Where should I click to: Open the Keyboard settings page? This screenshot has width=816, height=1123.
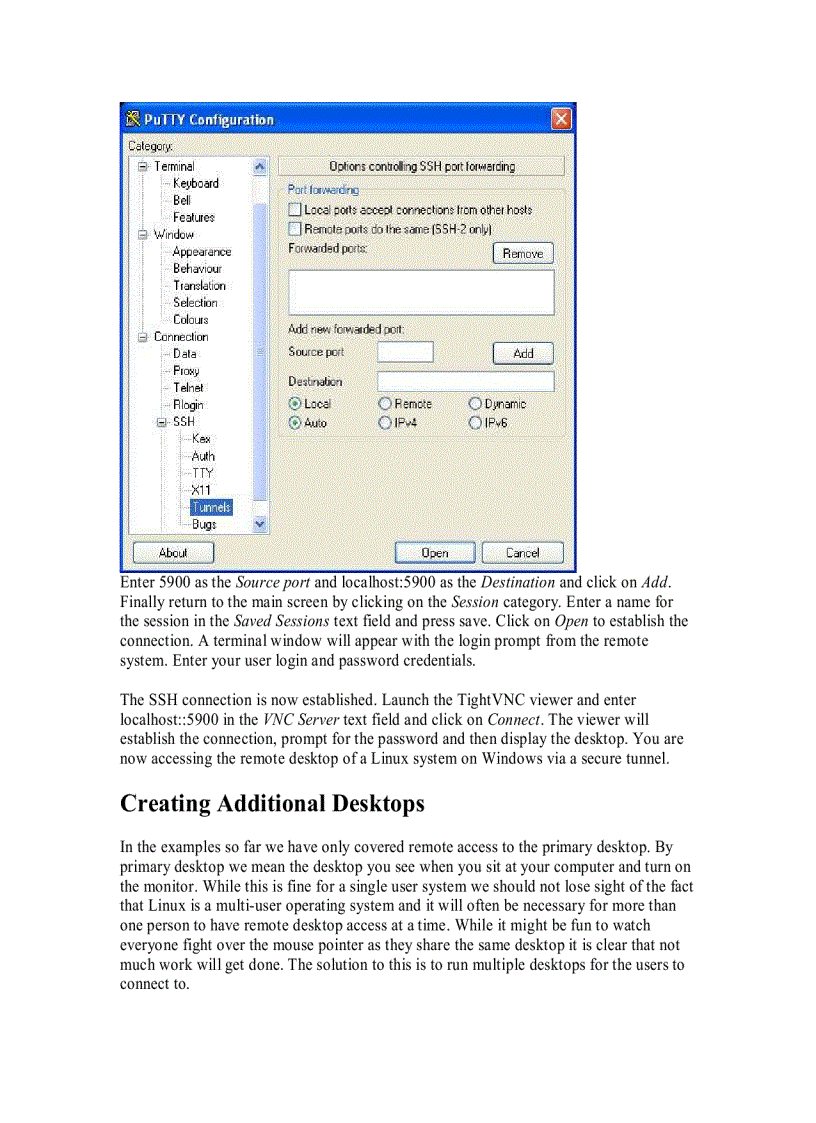(194, 183)
